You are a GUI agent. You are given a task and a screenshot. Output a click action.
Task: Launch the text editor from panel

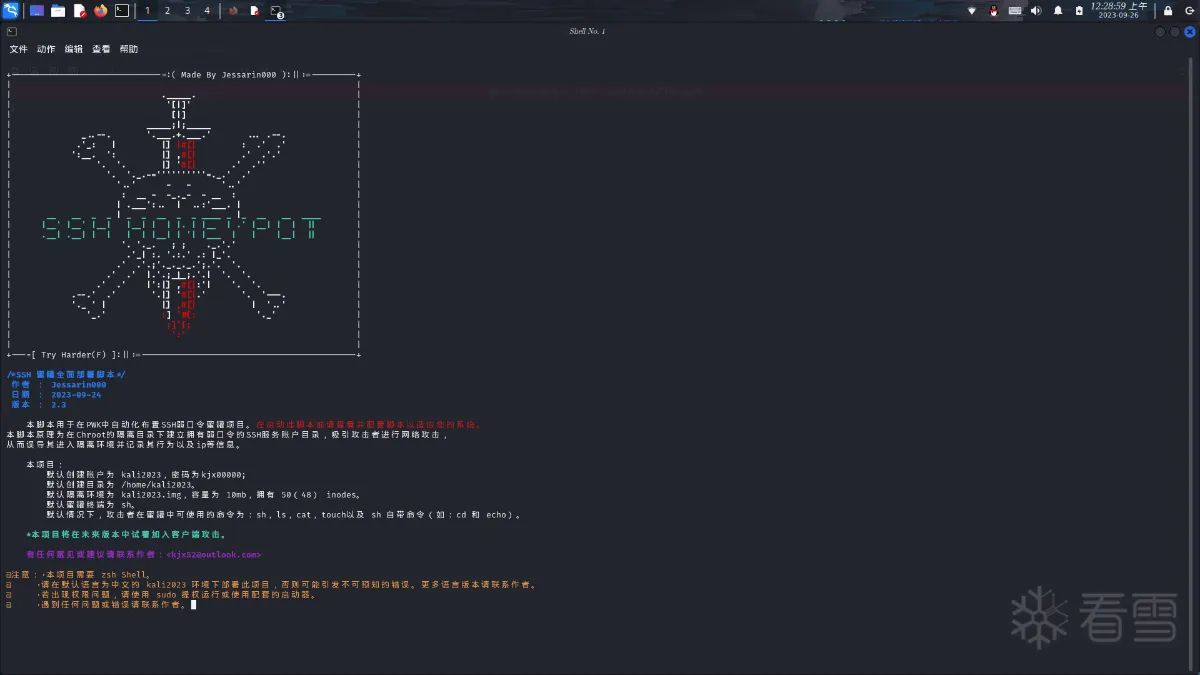tap(80, 11)
